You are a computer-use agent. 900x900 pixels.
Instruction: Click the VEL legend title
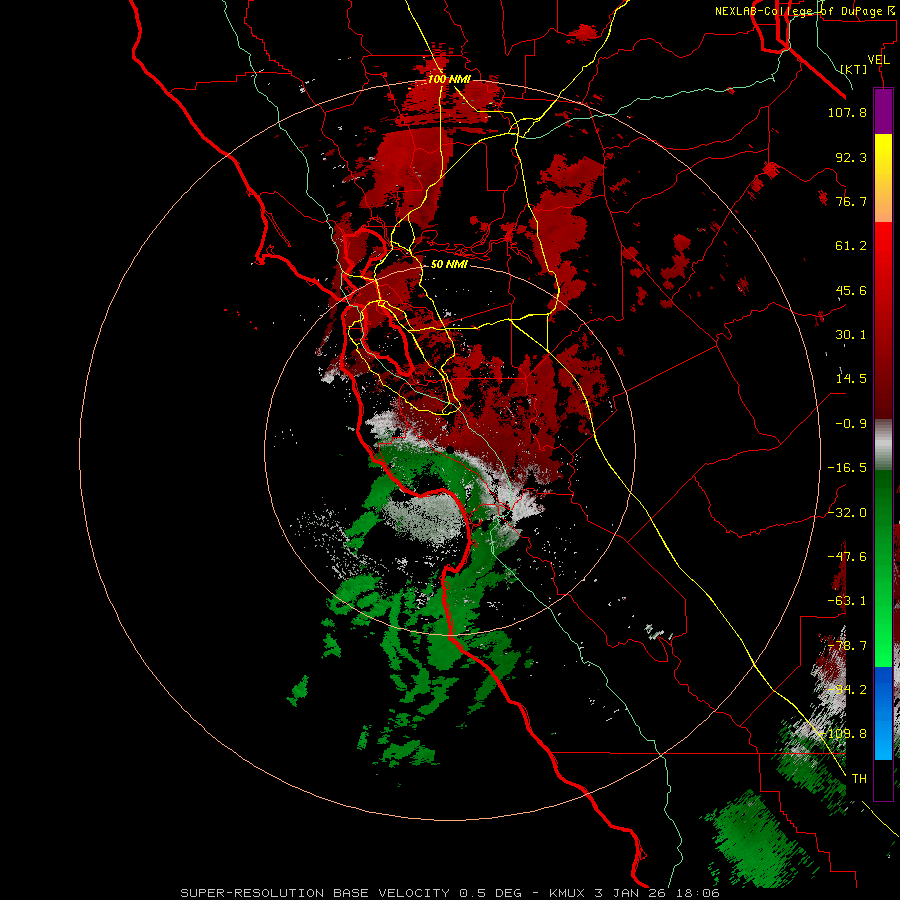click(x=878, y=60)
